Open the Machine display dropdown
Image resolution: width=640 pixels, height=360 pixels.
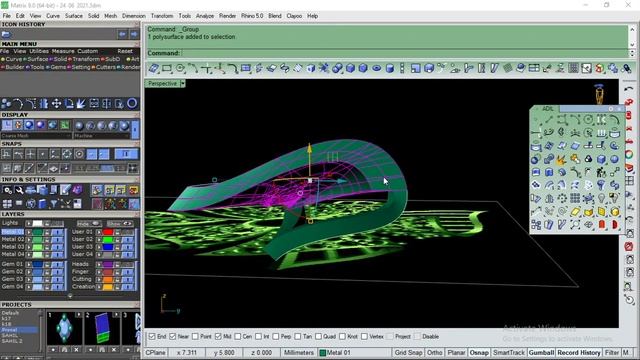click(102, 136)
